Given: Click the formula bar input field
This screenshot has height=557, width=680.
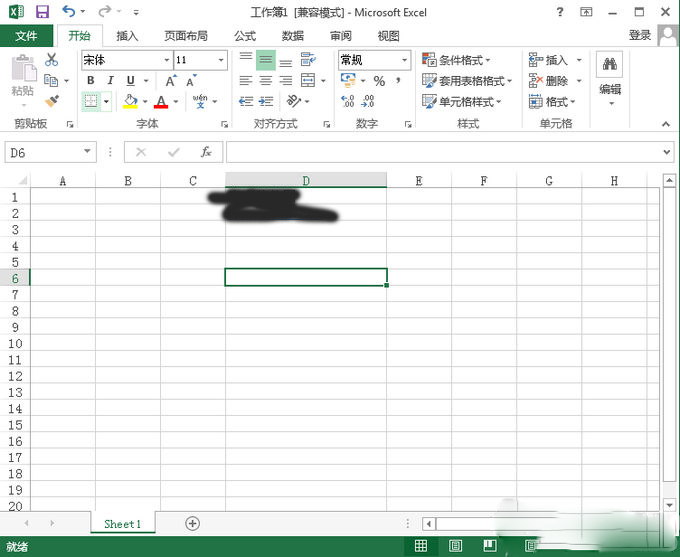Looking at the screenshot, I should (444, 152).
